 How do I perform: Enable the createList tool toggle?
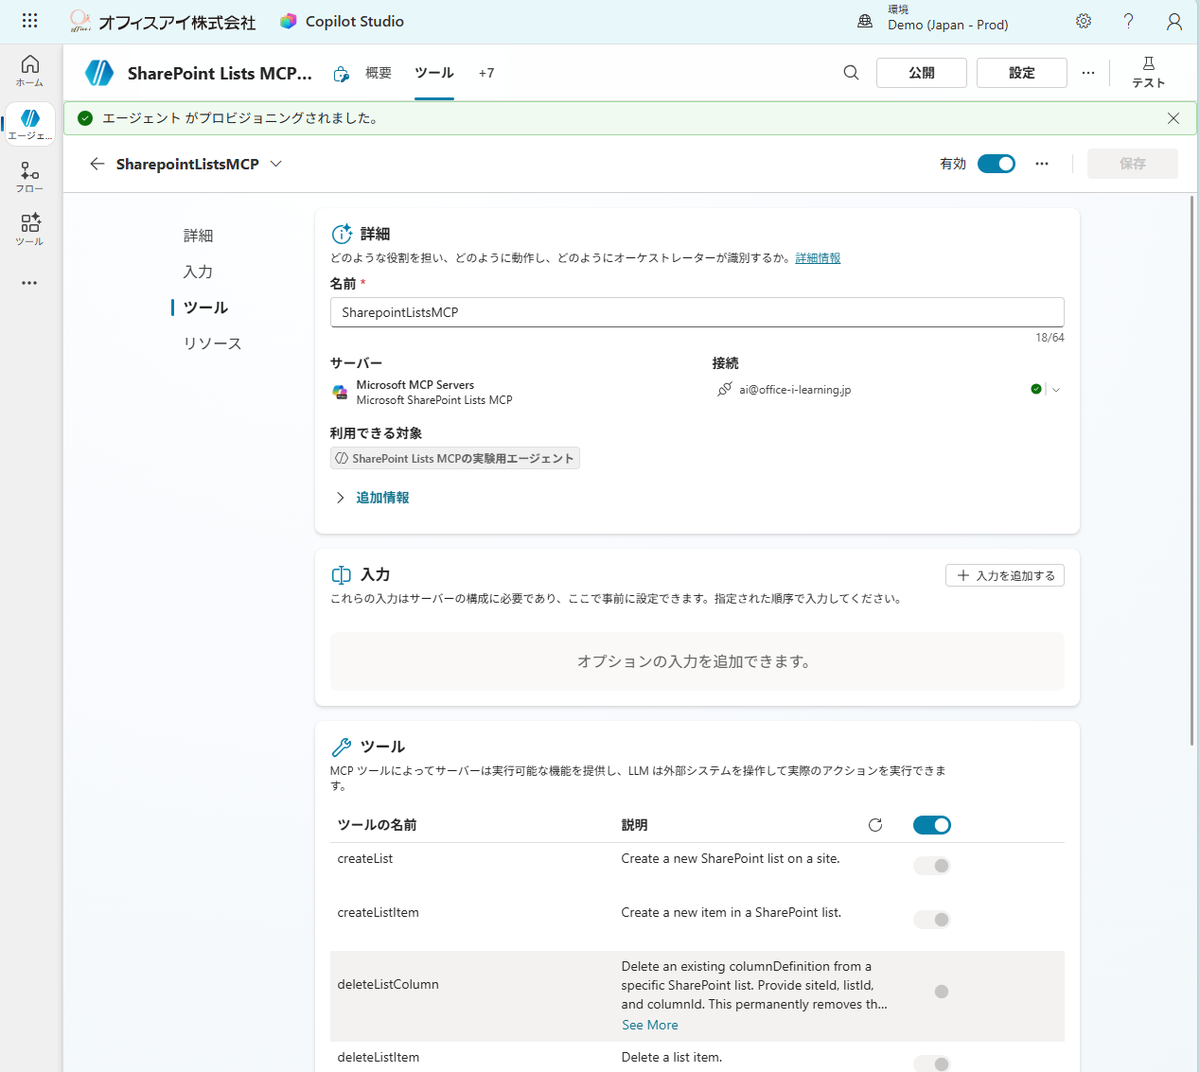[x=931, y=866]
